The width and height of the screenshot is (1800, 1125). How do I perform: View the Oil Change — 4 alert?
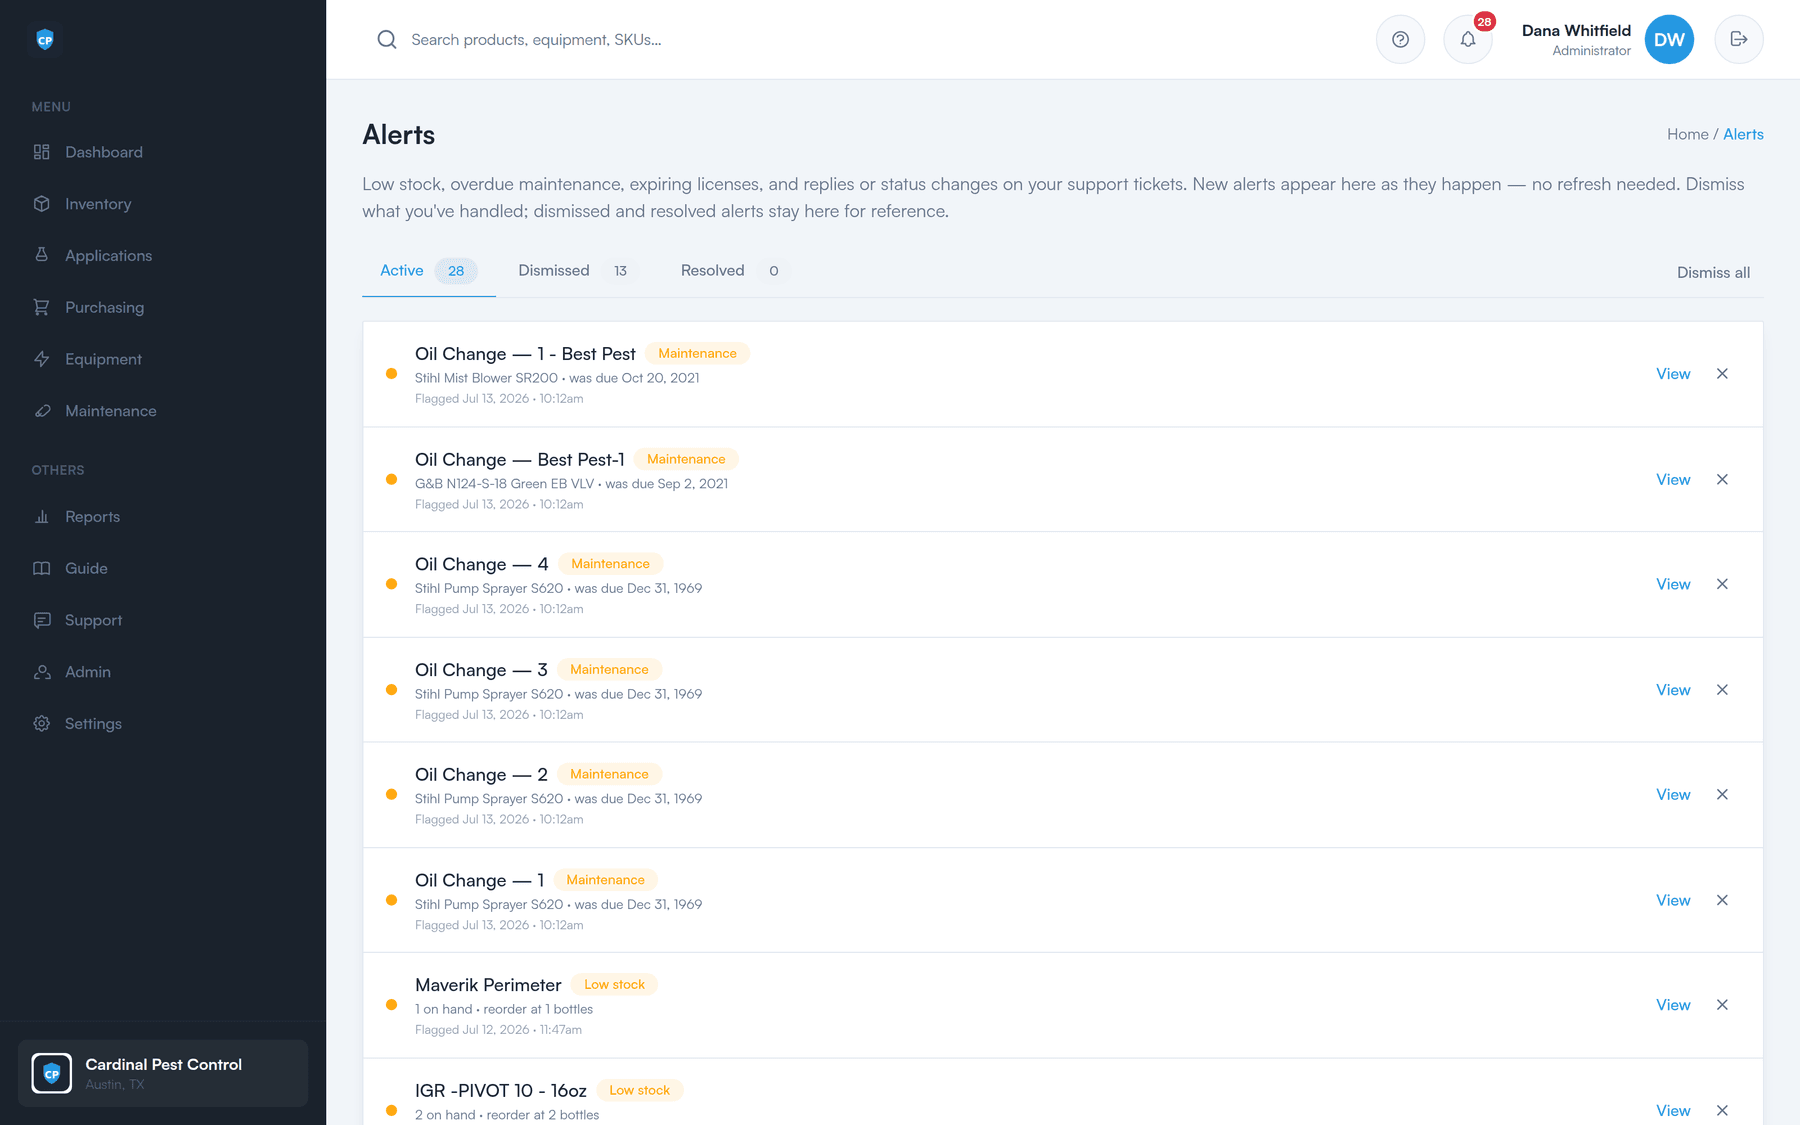[x=1673, y=584]
